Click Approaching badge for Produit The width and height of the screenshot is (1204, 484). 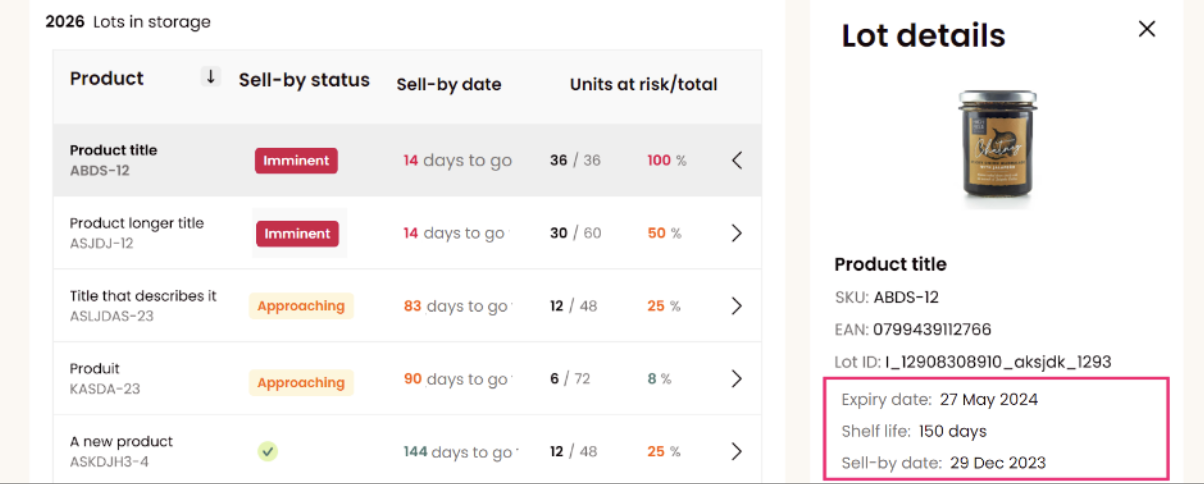(300, 382)
